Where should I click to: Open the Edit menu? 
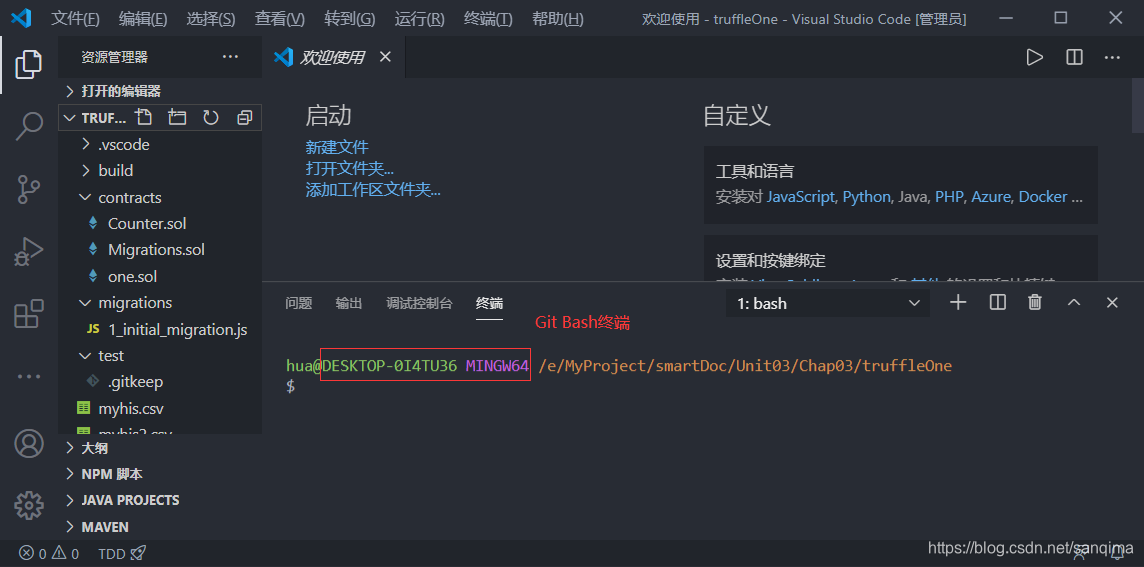tap(142, 19)
